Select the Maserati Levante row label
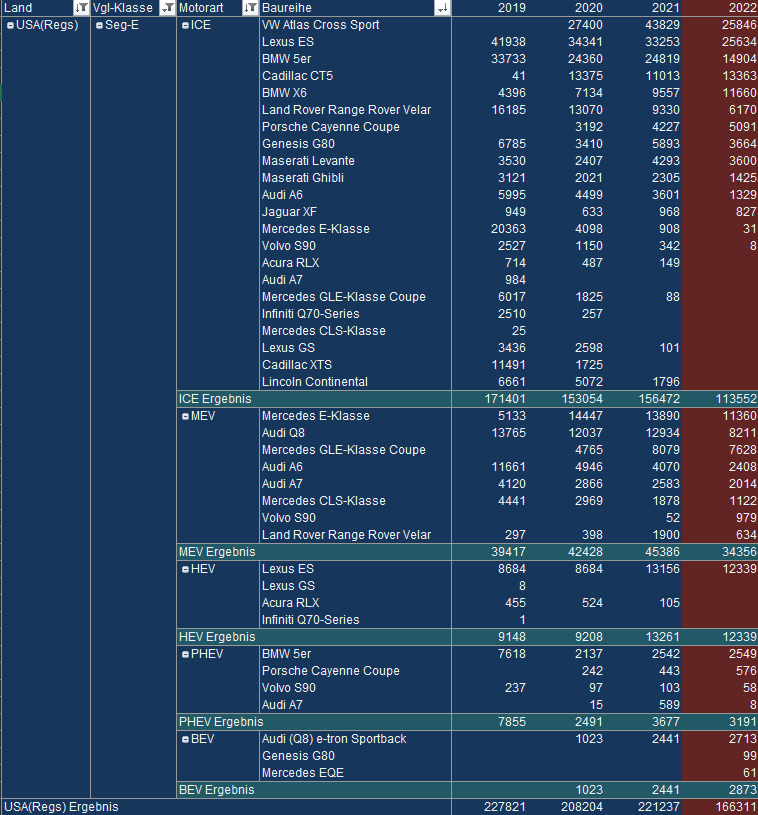Image resolution: width=758 pixels, height=815 pixels. coord(308,161)
